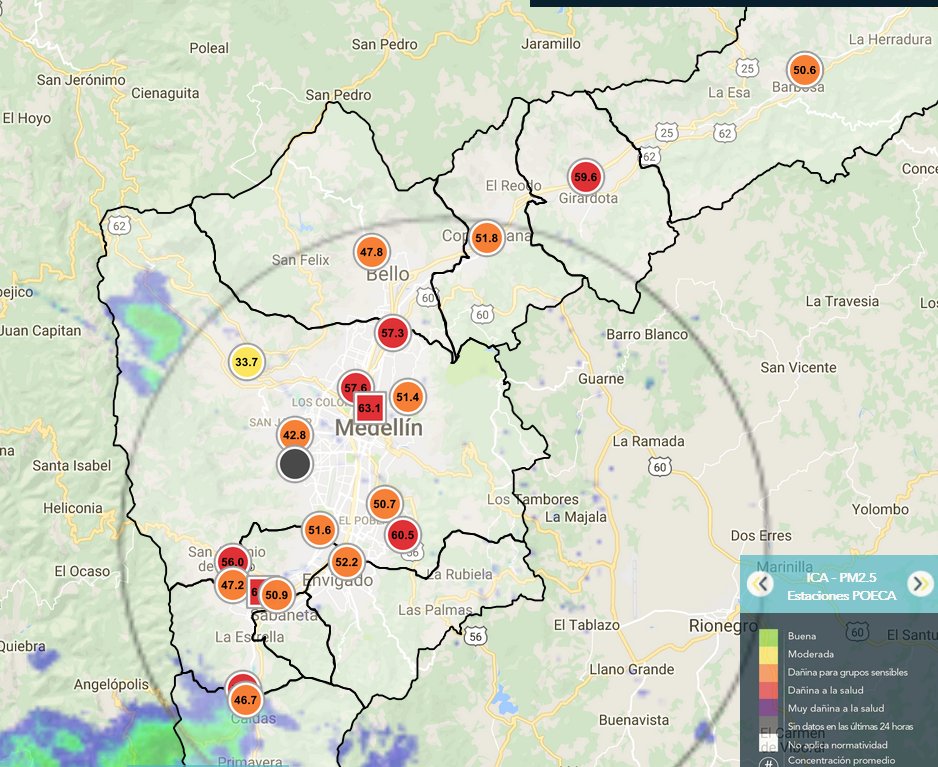Select the 50.6 station marker near Barbosa

[x=804, y=70]
